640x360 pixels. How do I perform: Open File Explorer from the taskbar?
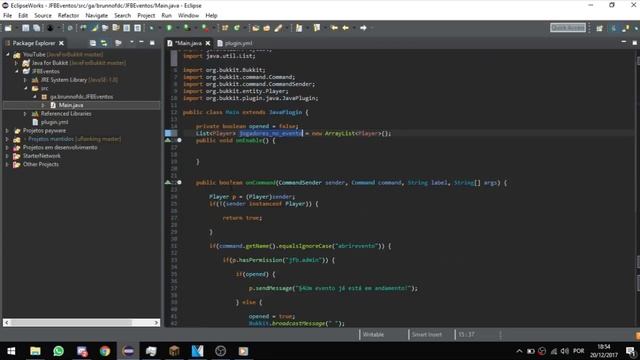click(x=35, y=351)
